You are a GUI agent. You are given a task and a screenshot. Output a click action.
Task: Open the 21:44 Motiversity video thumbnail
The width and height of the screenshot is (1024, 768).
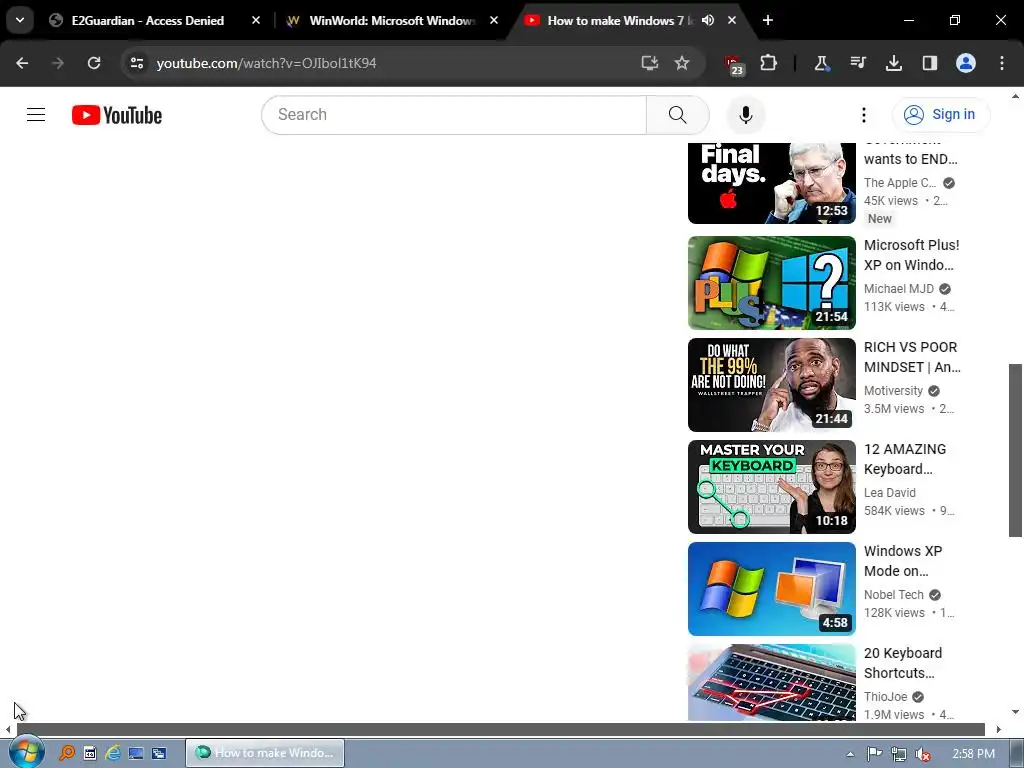pos(771,385)
